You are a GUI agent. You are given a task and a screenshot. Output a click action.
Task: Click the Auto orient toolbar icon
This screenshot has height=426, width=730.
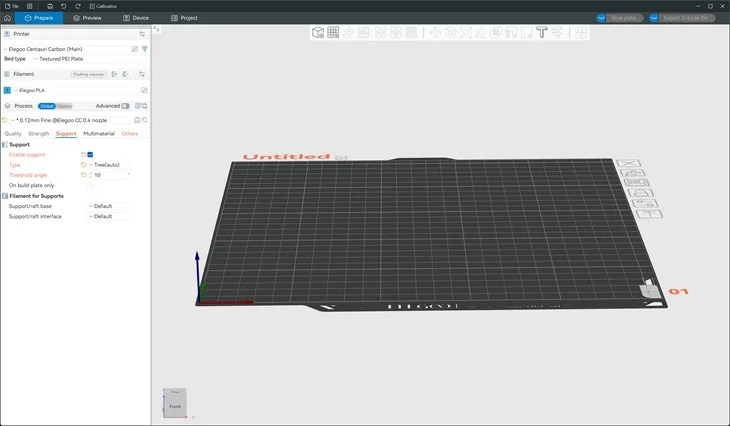point(349,32)
